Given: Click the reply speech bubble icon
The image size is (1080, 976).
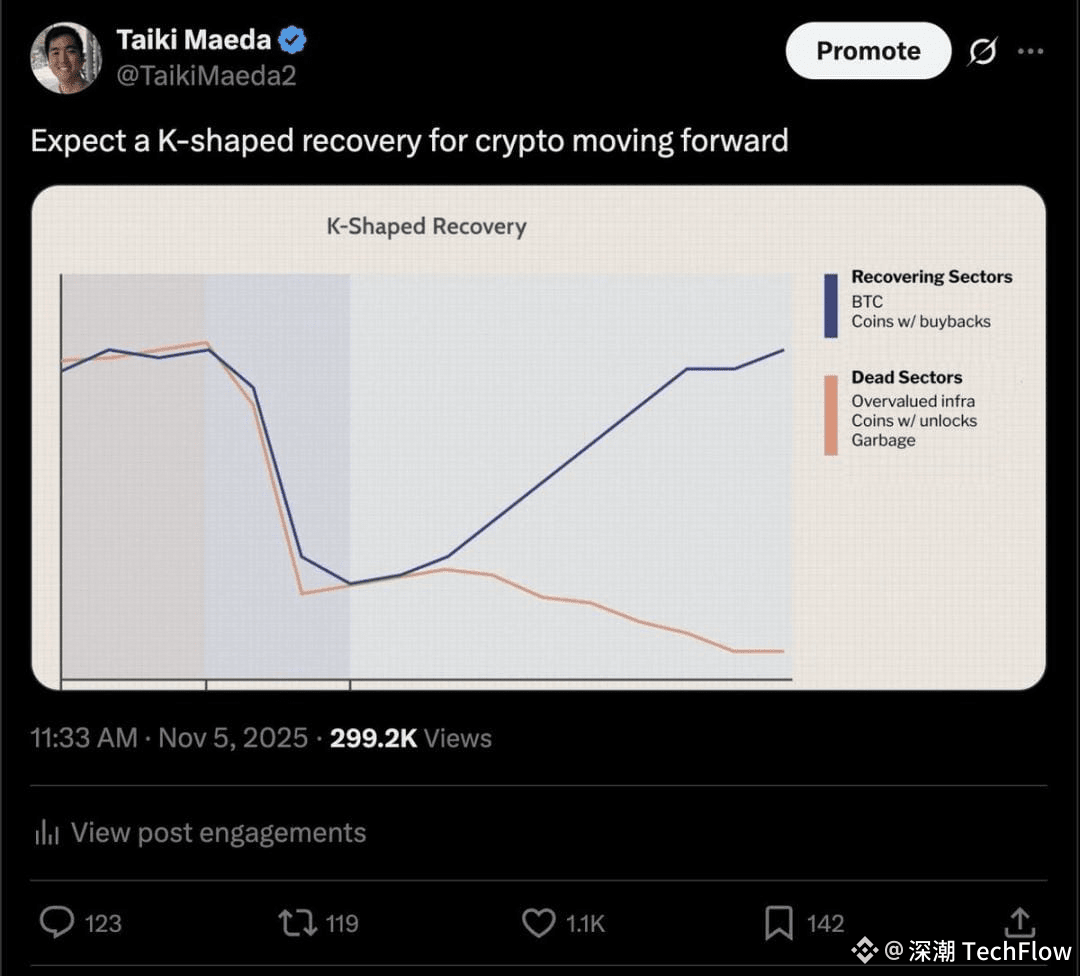Looking at the screenshot, I should (56, 922).
